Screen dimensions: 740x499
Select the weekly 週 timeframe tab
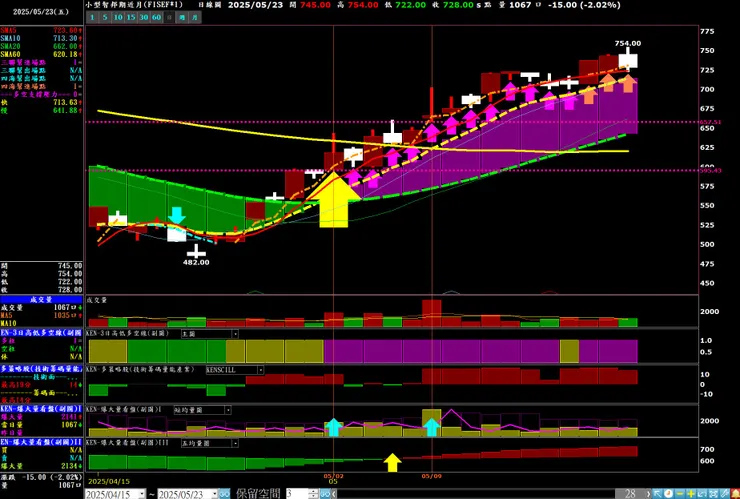(182, 17)
